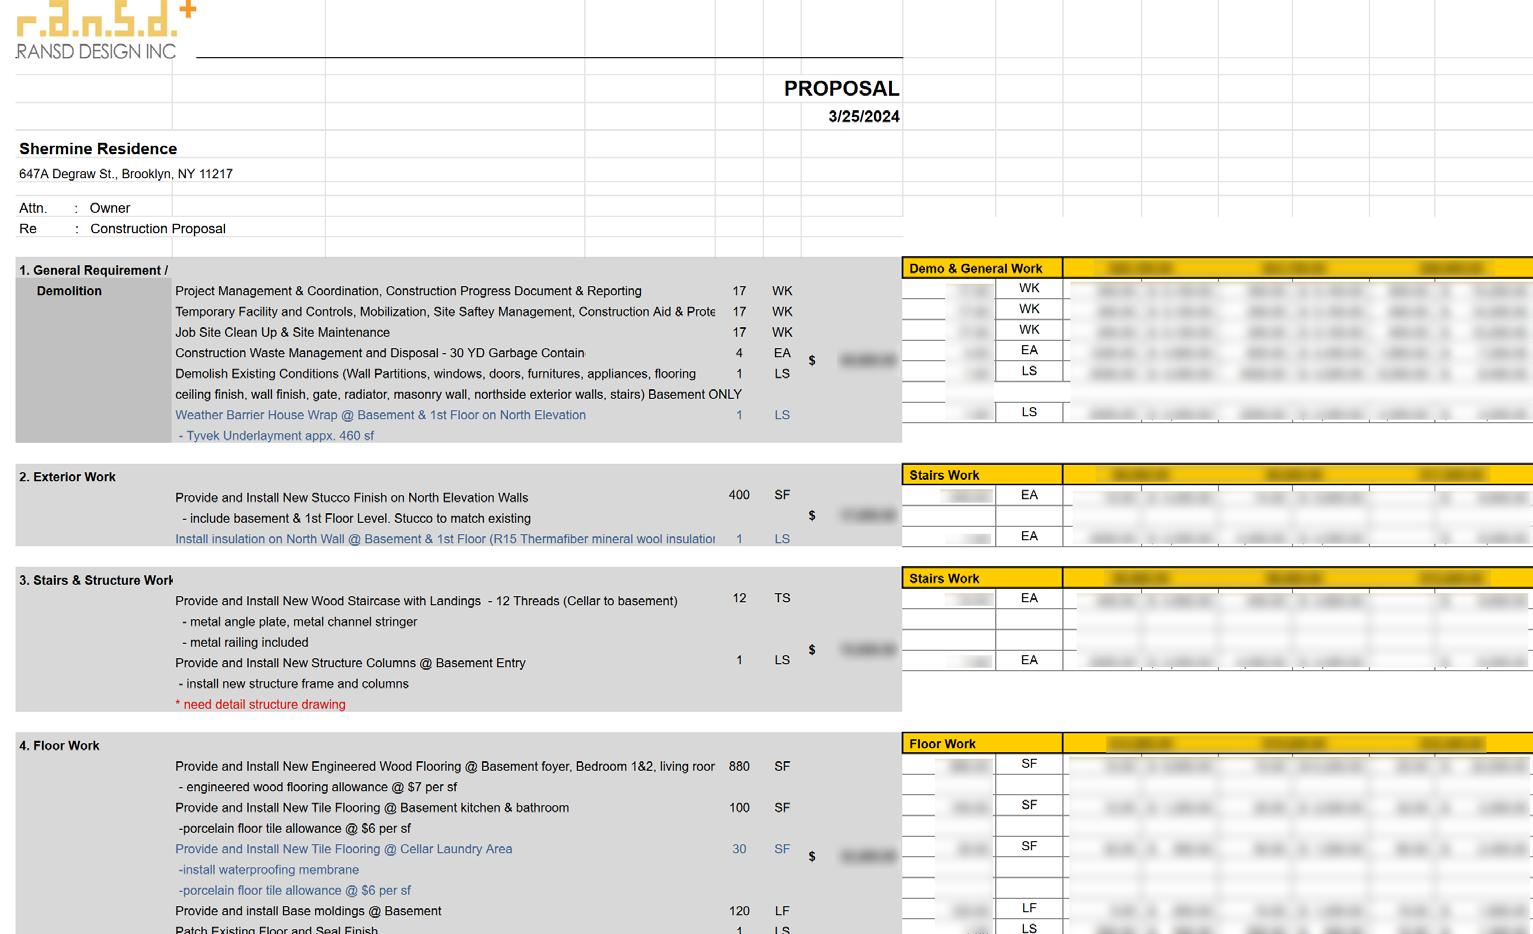This screenshot has height=934, width=1533.
Task: Select the New Wood Staircase with Landings item
Action: pos(426,601)
